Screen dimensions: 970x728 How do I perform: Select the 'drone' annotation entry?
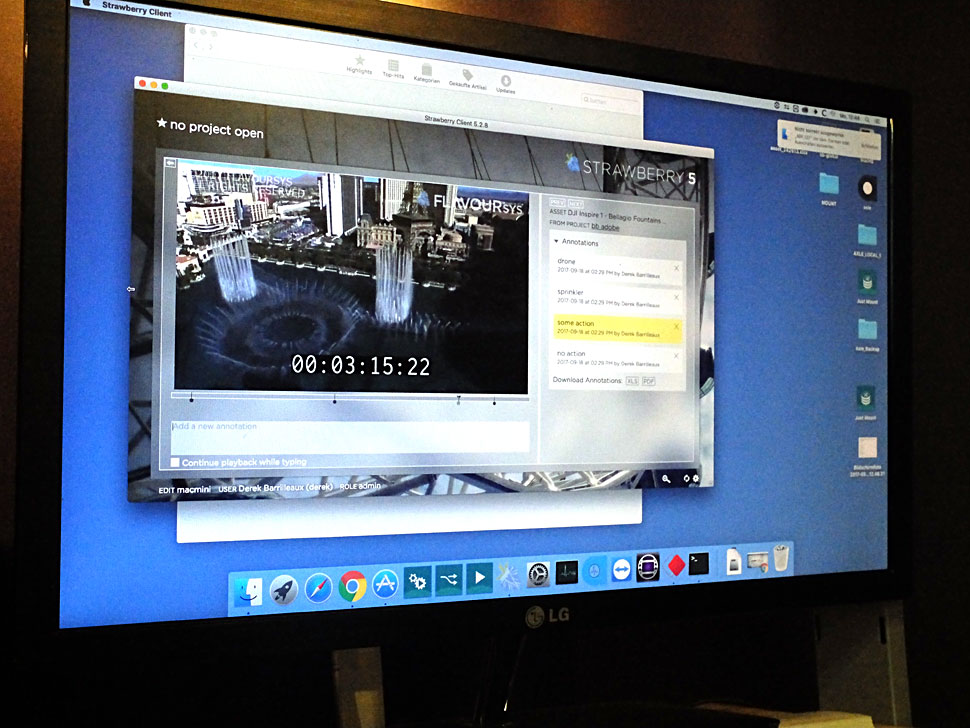pyautogui.click(x=617, y=268)
